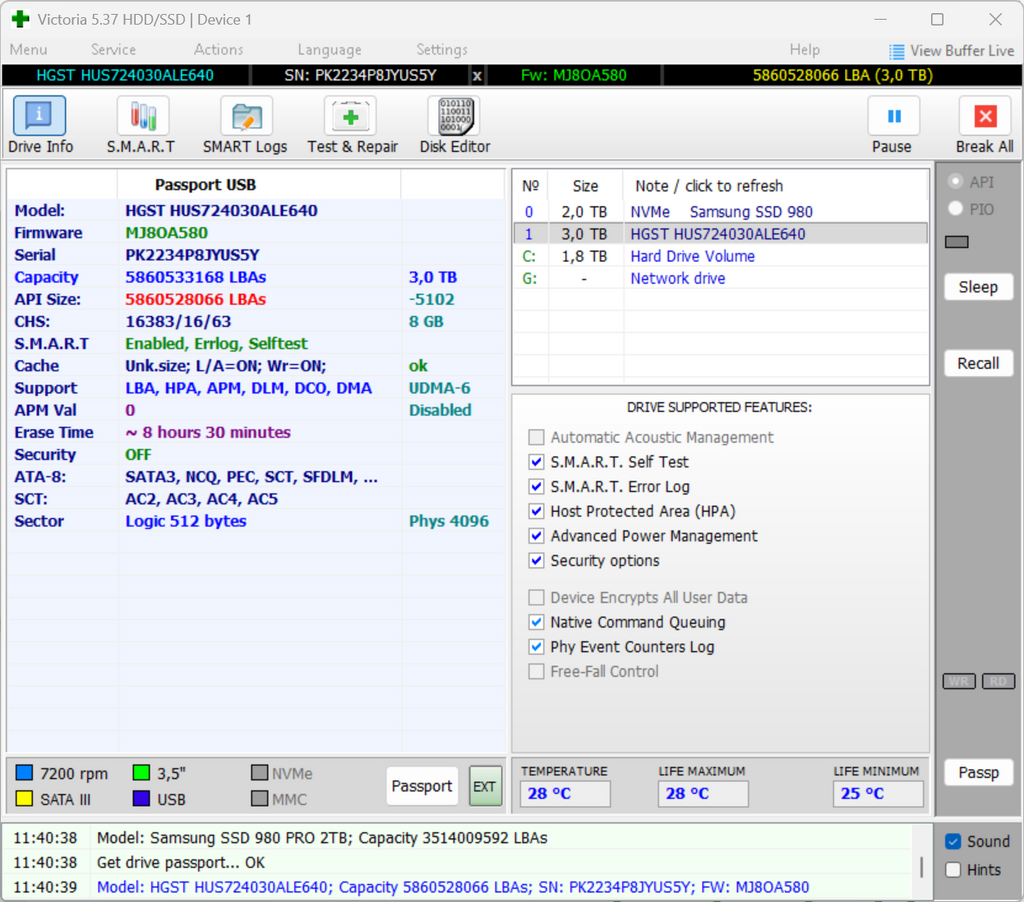This screenshot has height=902, width=1024.
Task: Open the Service menu
Action: (x=114, y=50)
